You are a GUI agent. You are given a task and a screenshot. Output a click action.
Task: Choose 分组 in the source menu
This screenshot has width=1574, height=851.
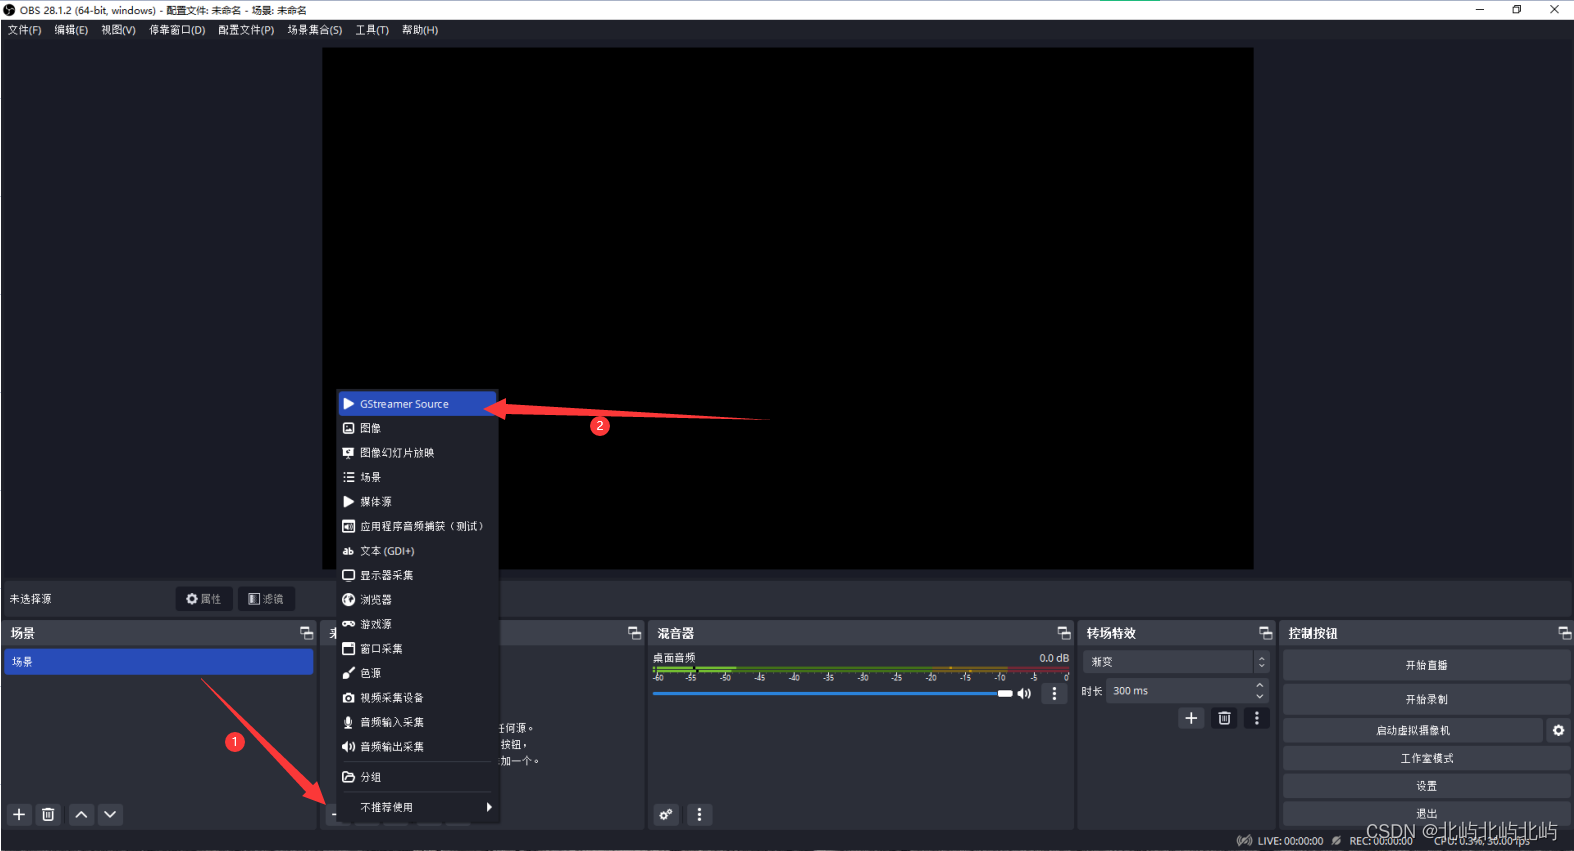tap(417, 777)
